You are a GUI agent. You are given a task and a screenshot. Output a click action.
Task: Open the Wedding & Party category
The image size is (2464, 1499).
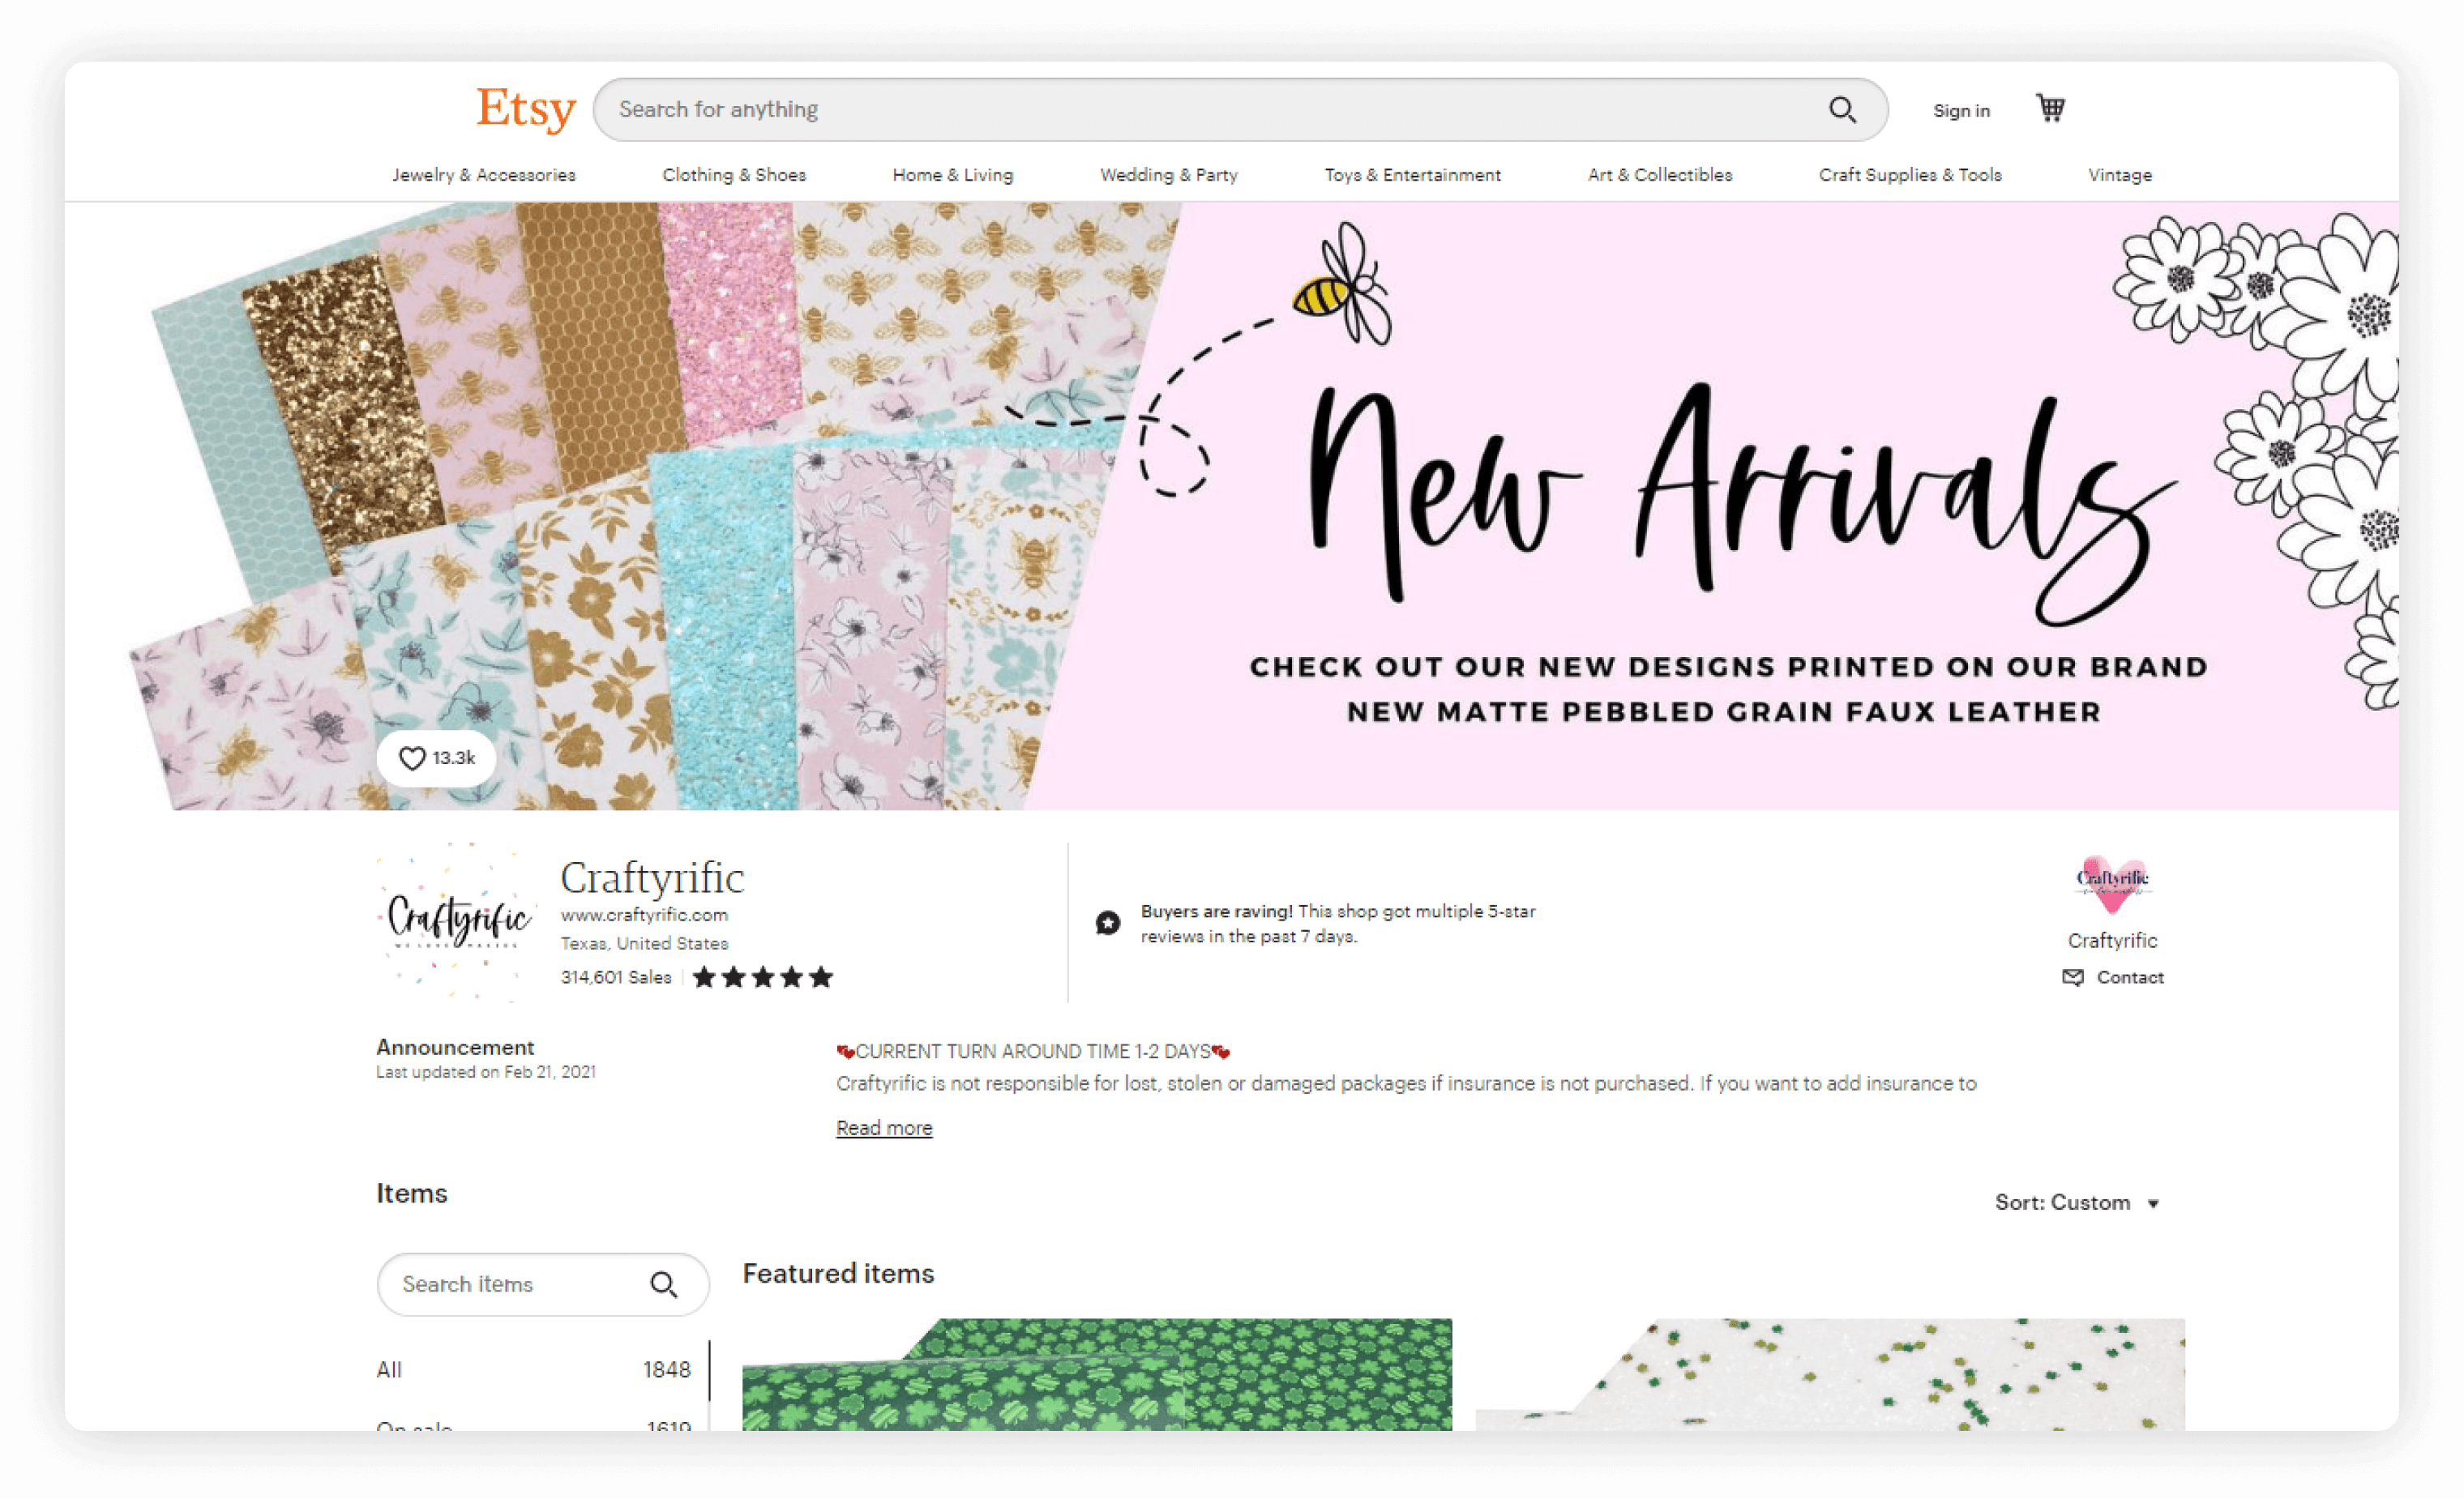(x=1169, y=174)
